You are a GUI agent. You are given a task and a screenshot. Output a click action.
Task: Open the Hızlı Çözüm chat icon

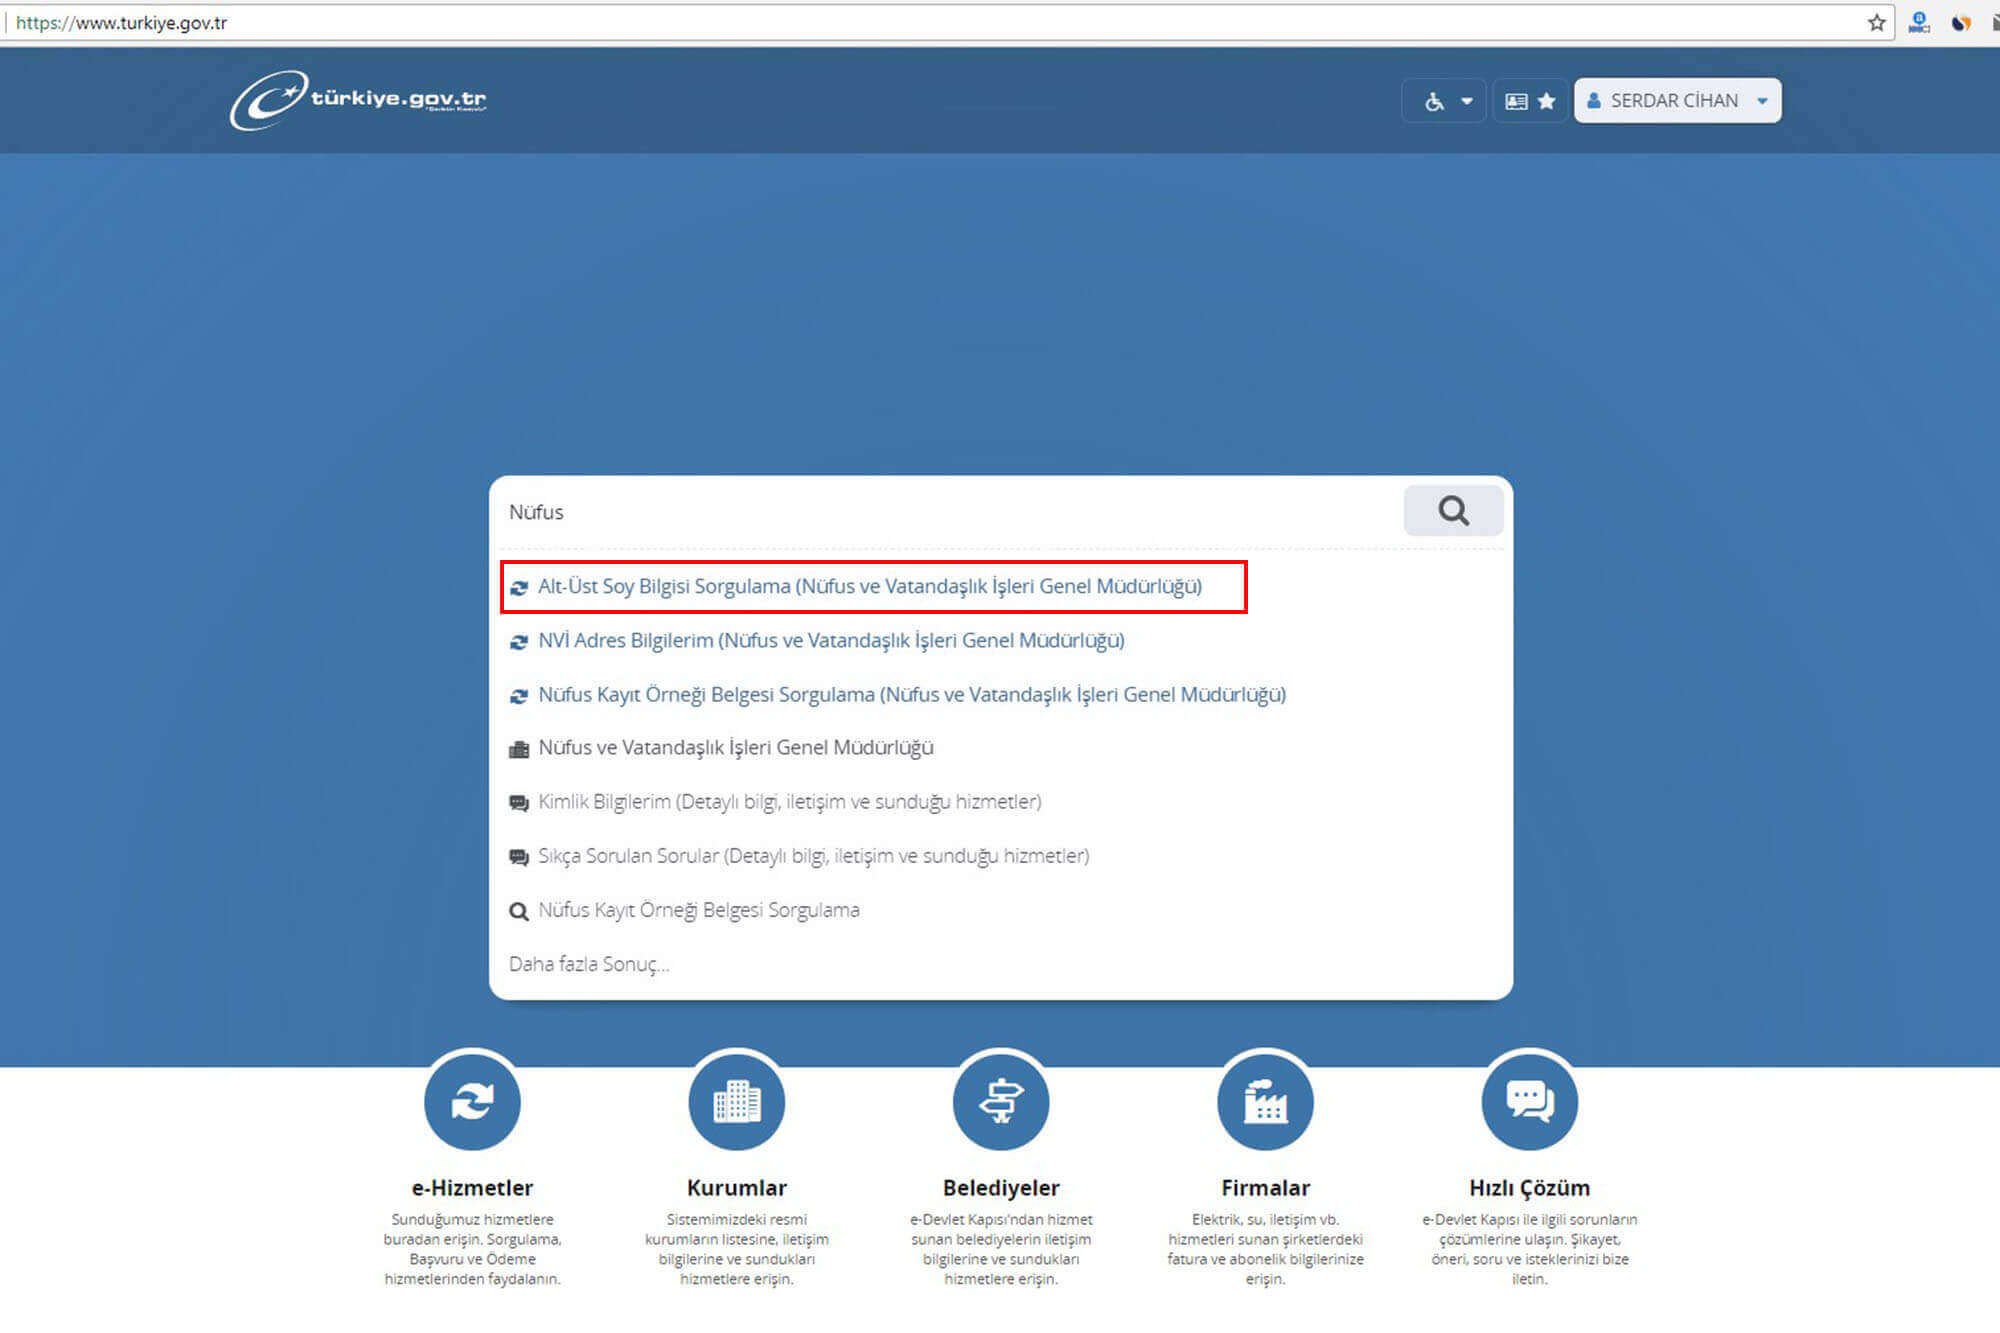[1530, 1101]
